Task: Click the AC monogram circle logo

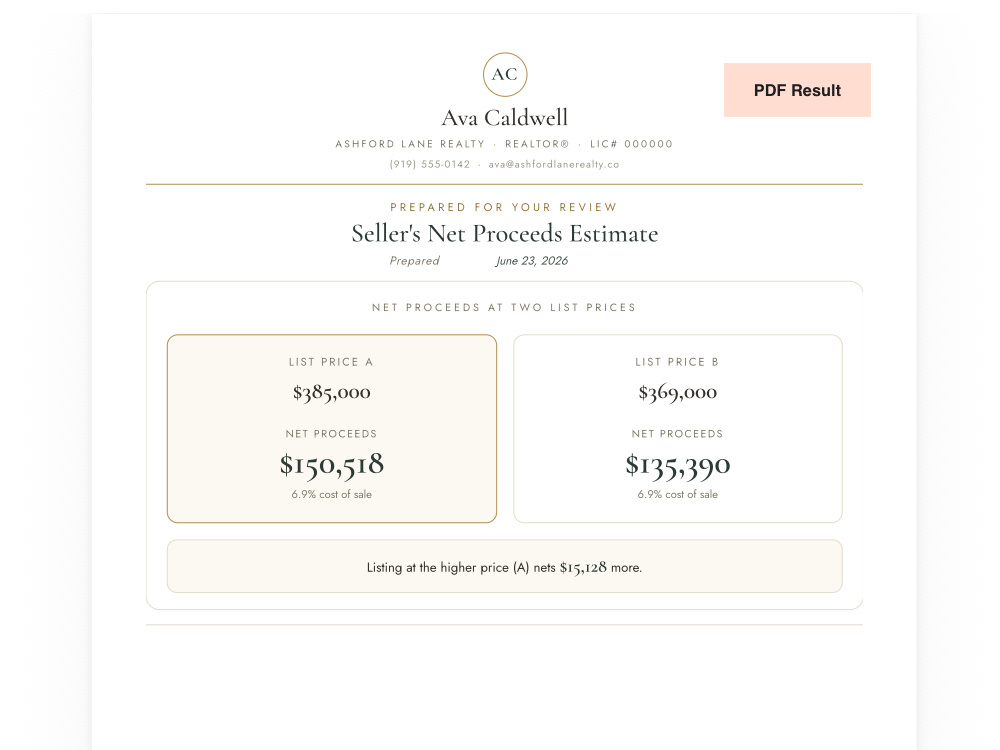Action: 504,75
